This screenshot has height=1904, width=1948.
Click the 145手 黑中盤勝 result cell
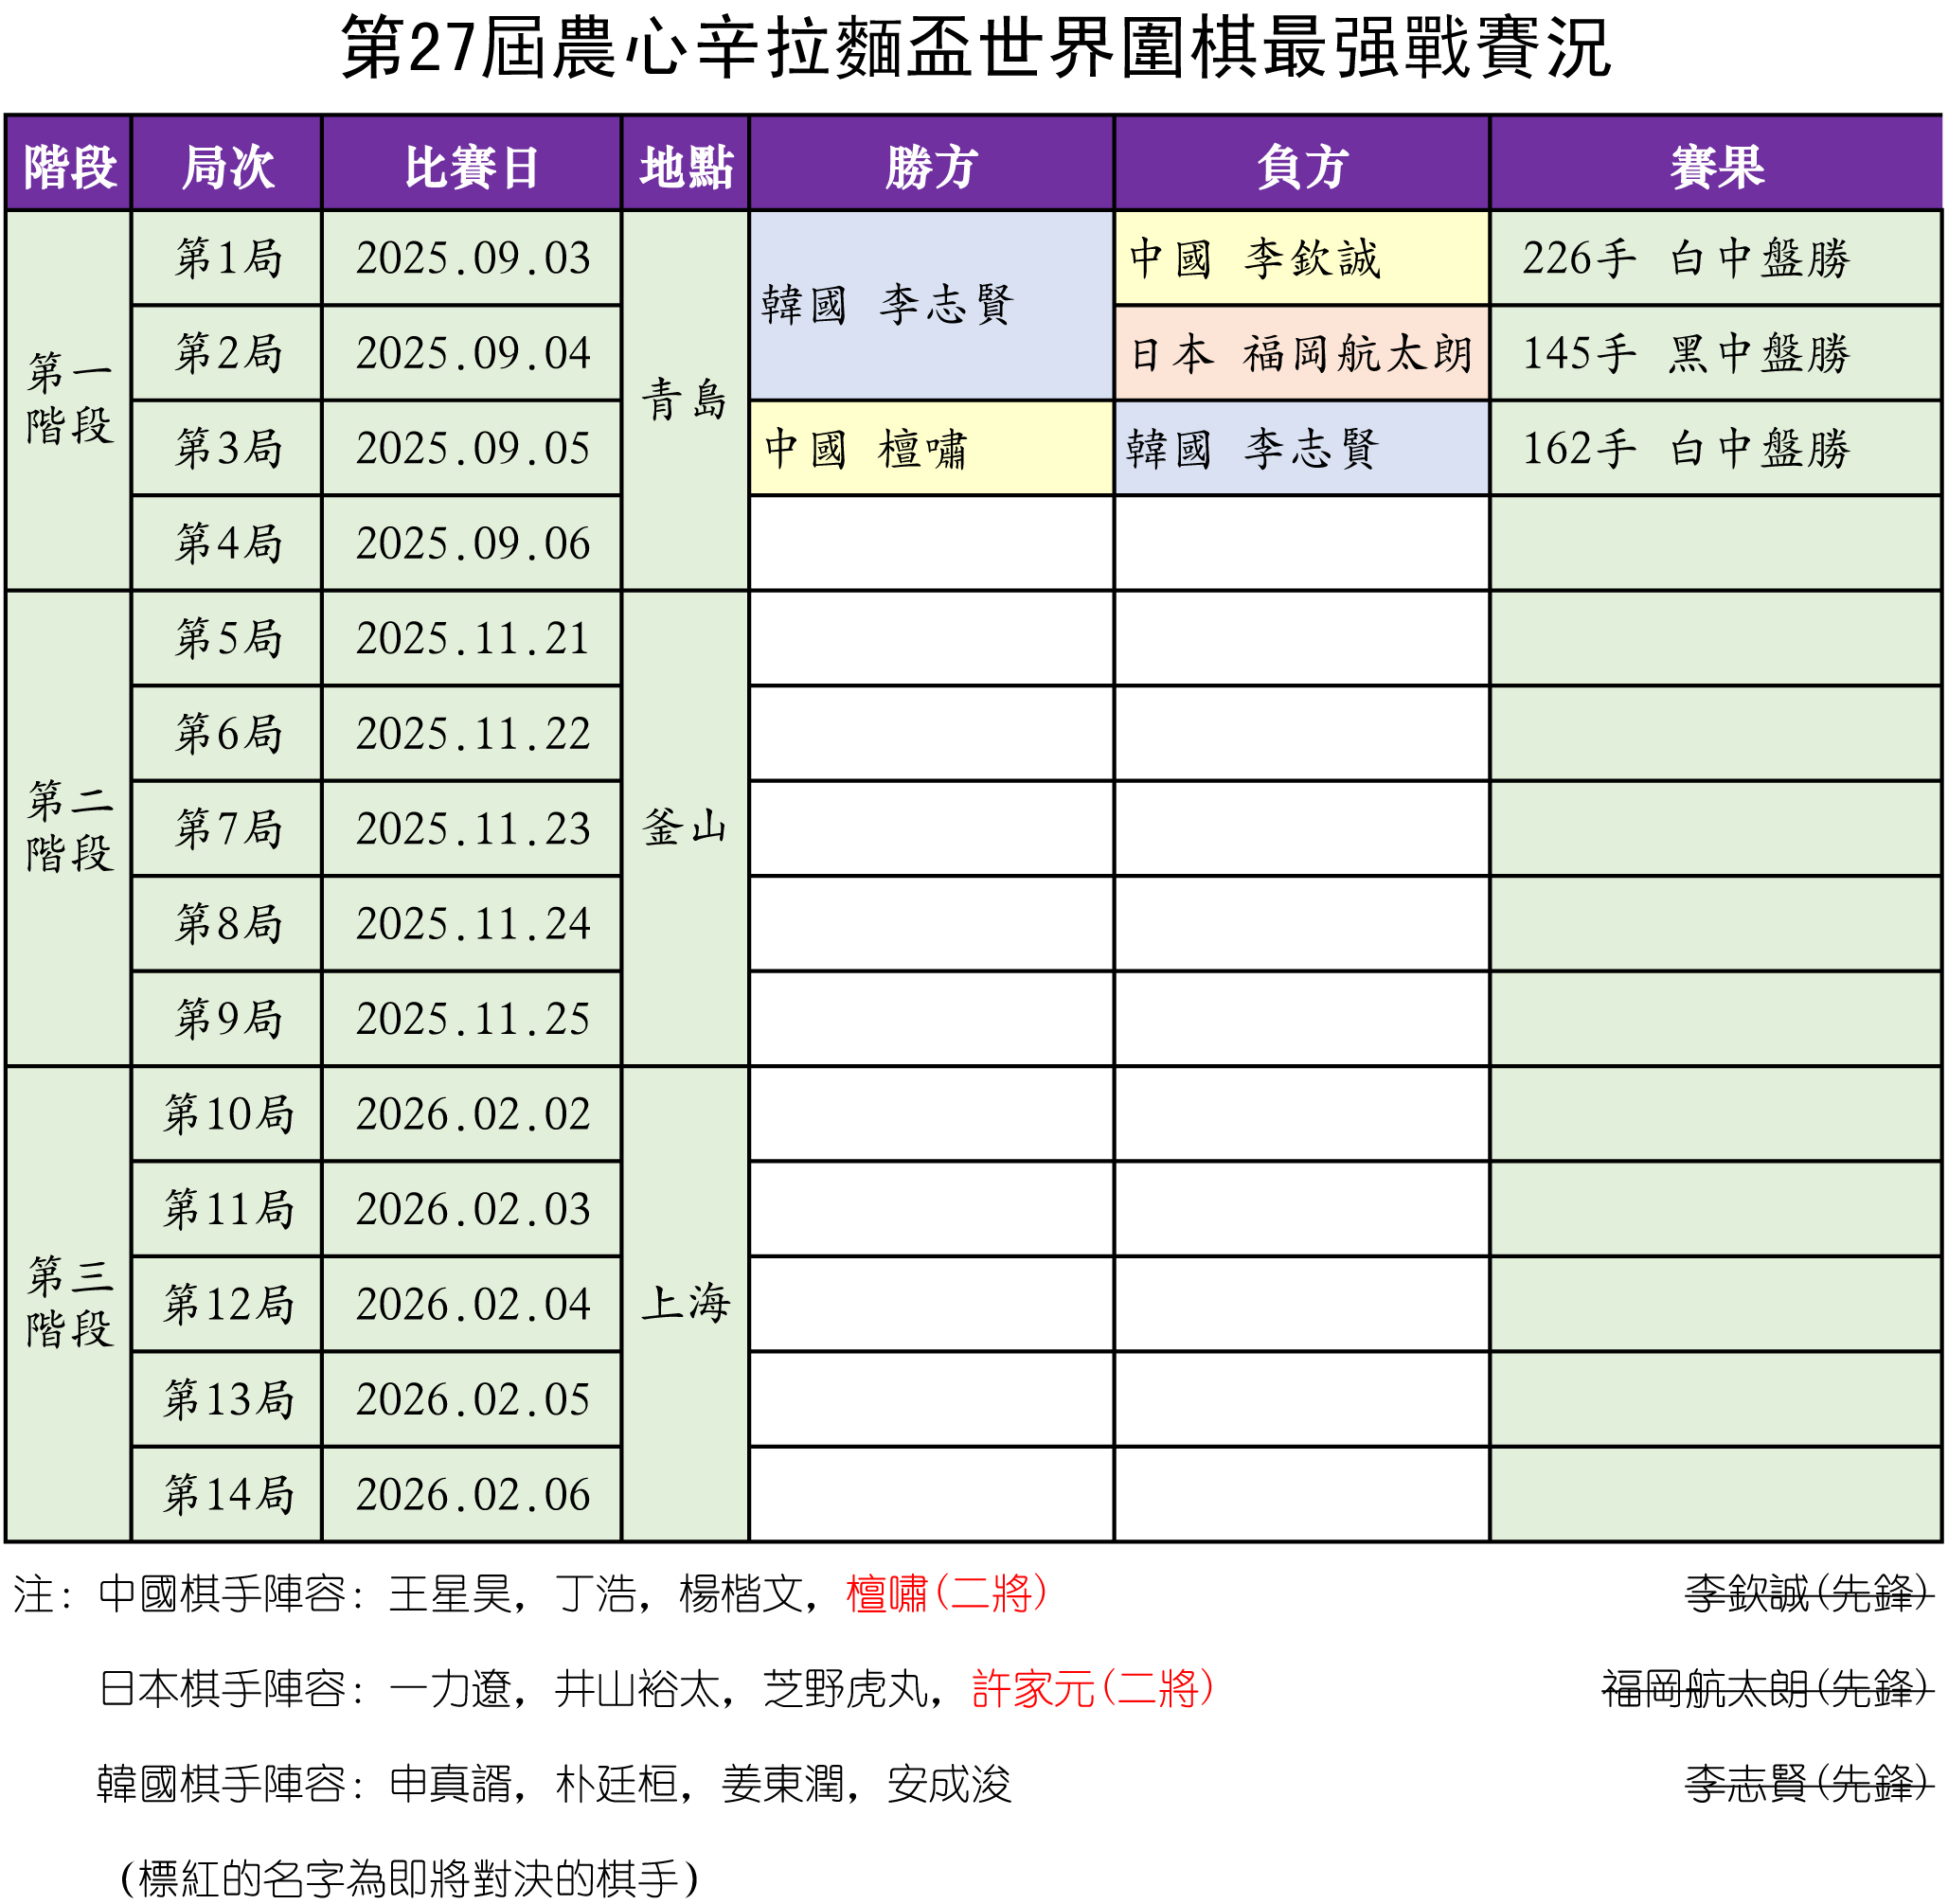1717,353
